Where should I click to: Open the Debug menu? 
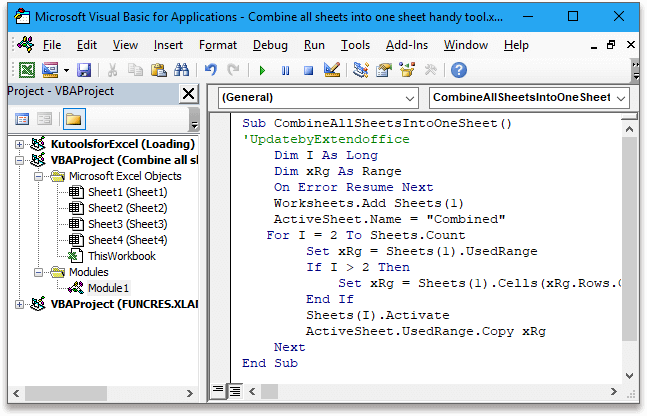click(270, 45)
